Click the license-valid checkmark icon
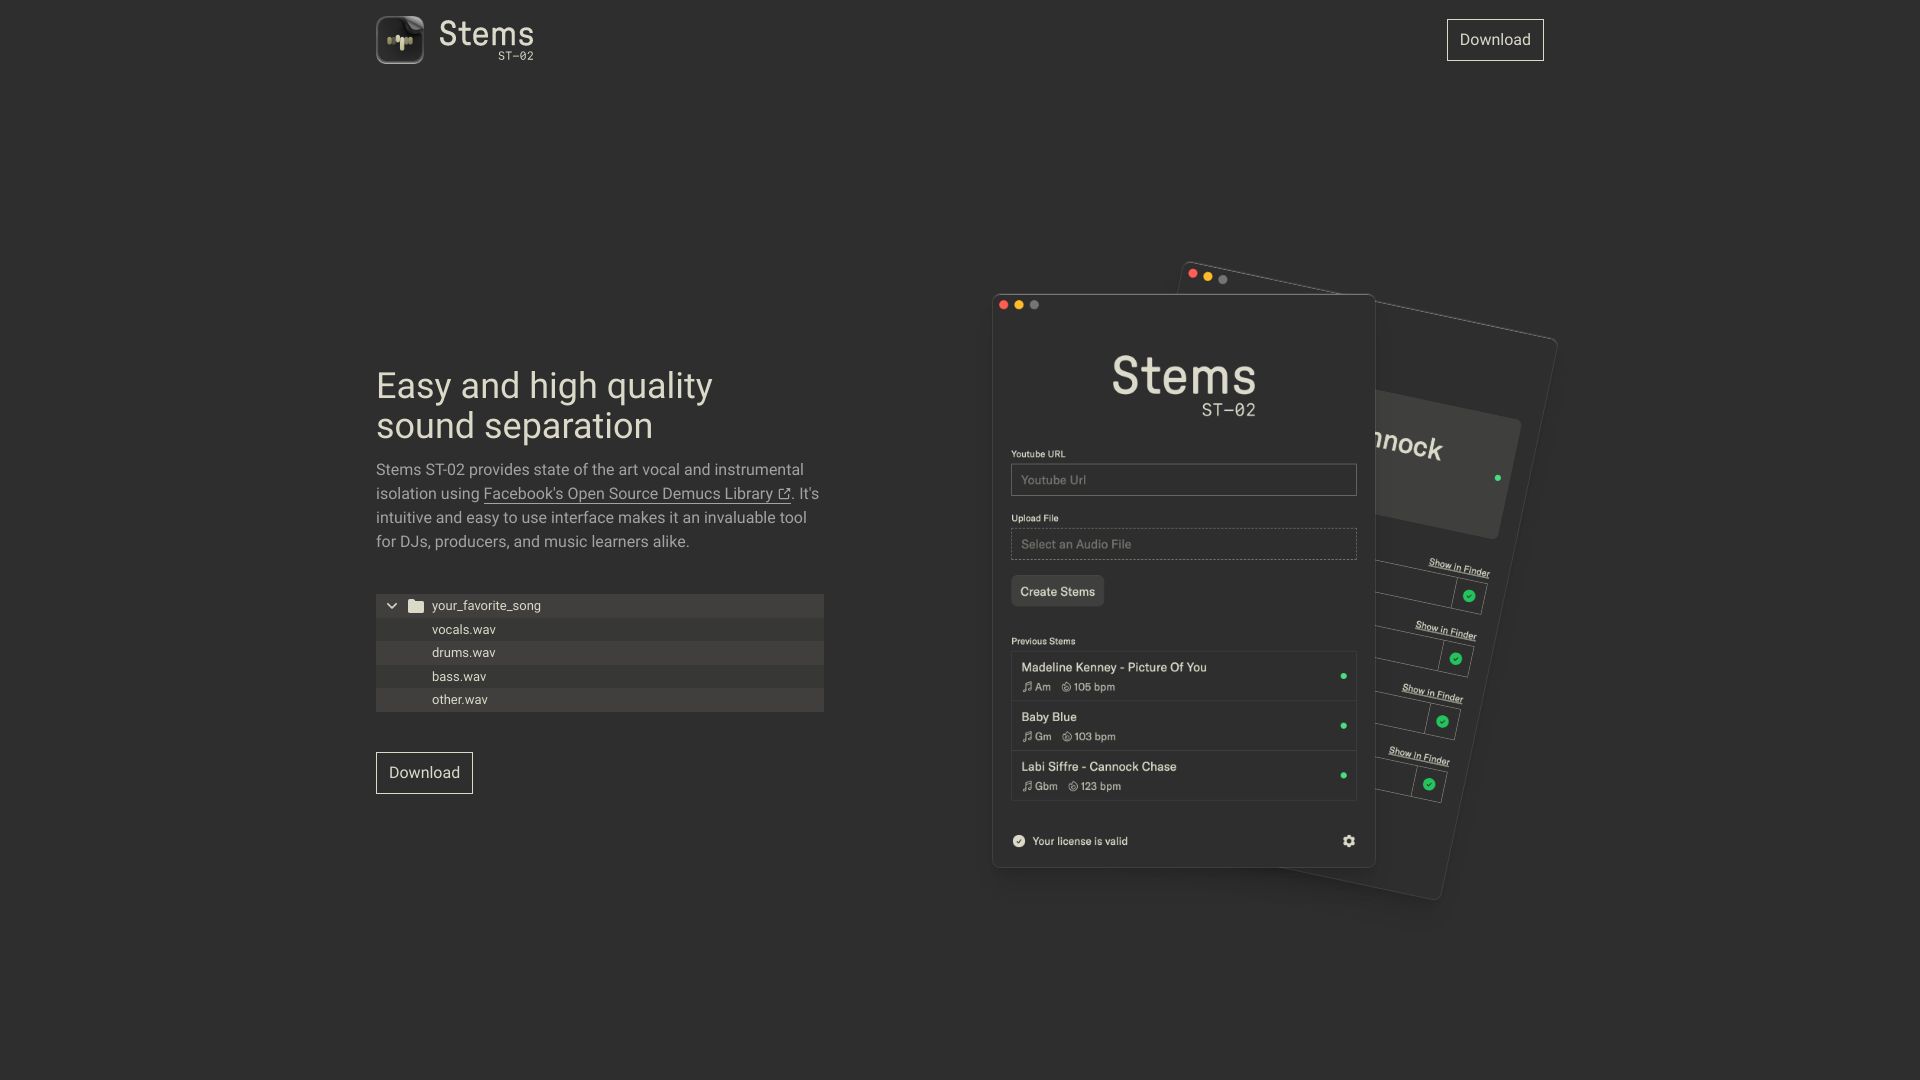Image resolution: width=1920 pixels, height=1080 pixels. coord(1018,841)
